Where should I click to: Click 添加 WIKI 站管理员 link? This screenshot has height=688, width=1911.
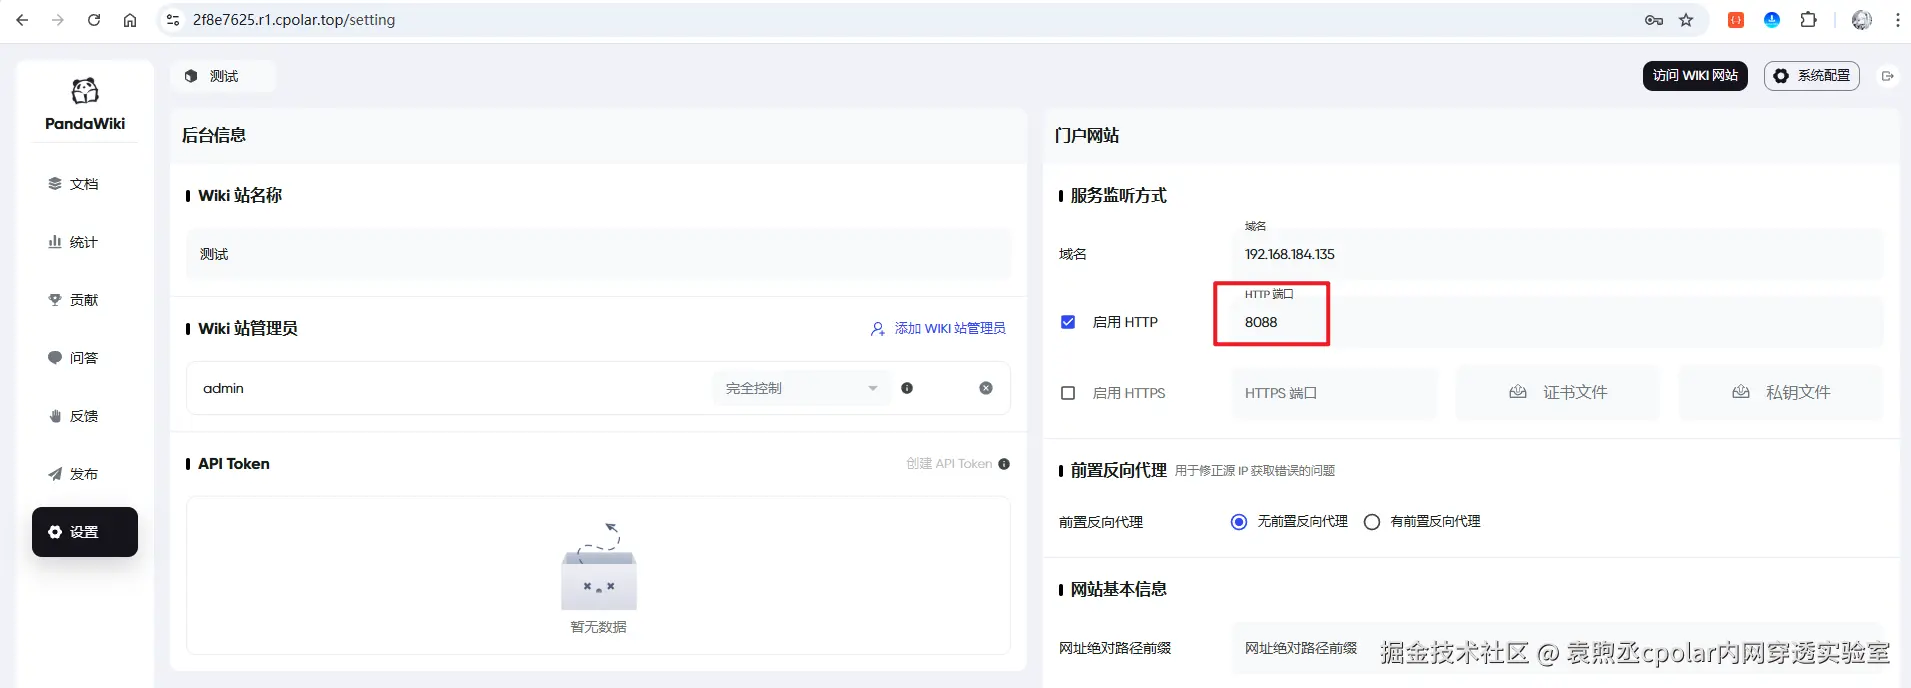[938, 328]
